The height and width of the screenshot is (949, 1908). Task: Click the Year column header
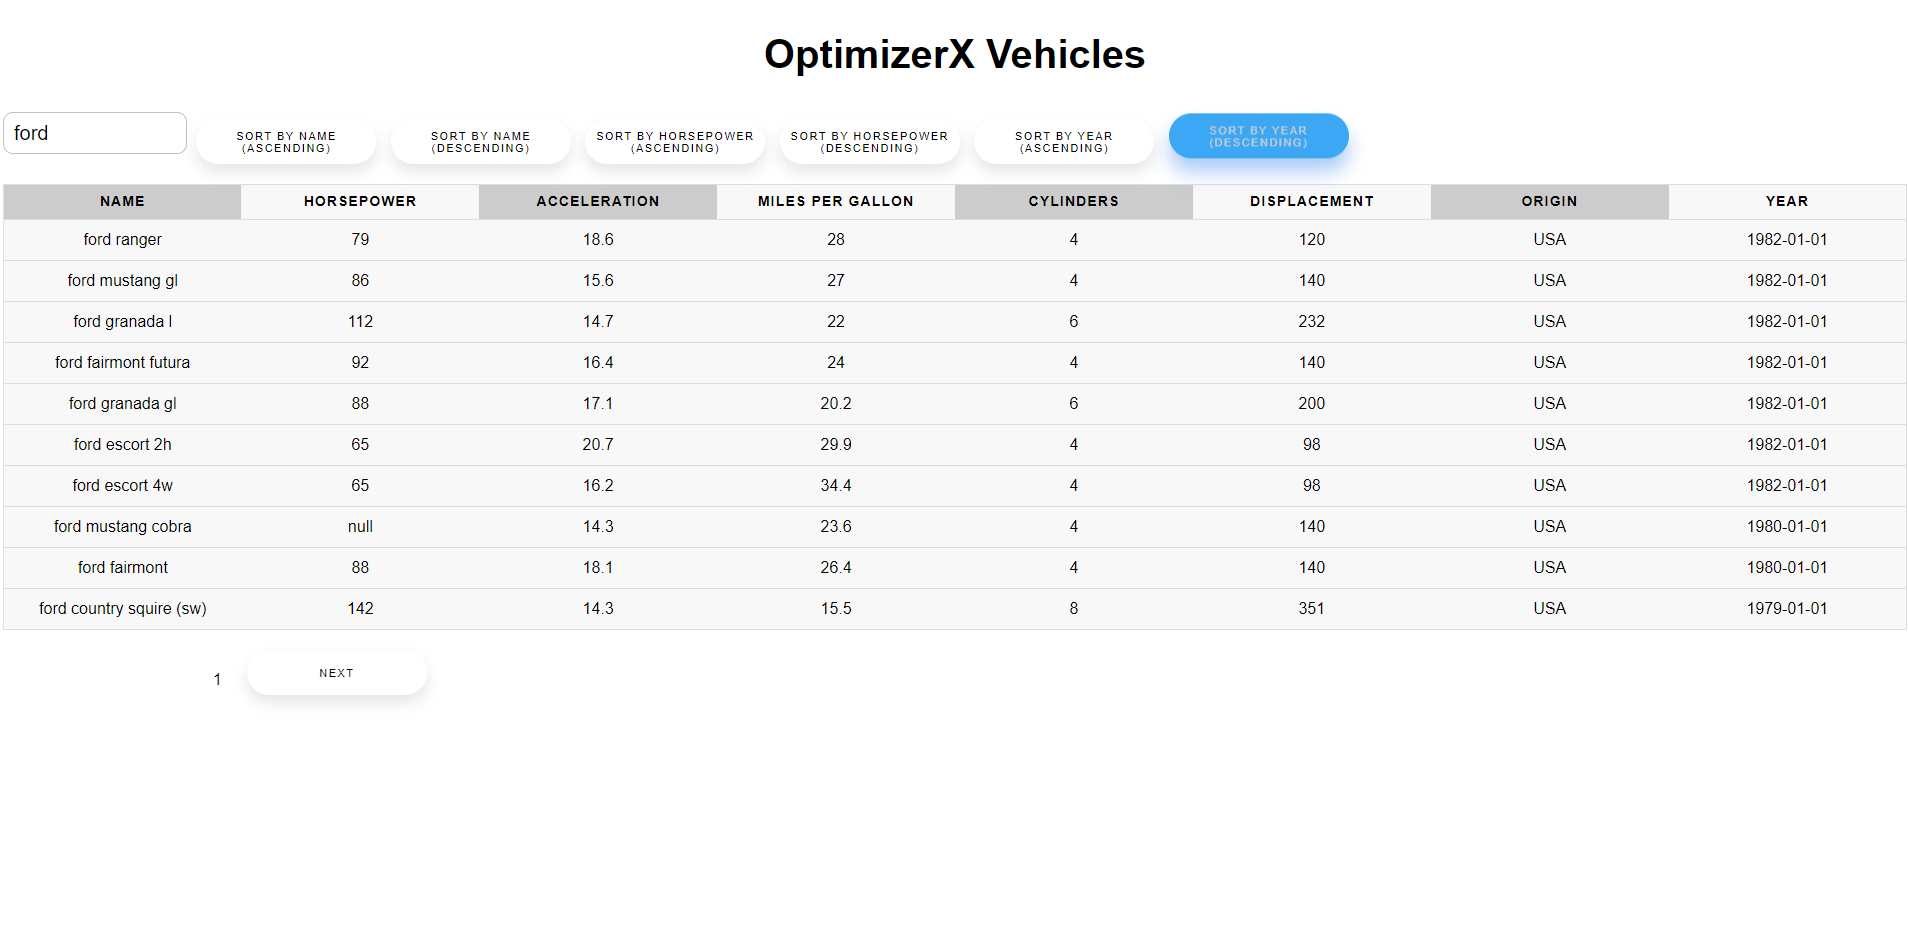pyautogui.click(x=1787, y=201)
